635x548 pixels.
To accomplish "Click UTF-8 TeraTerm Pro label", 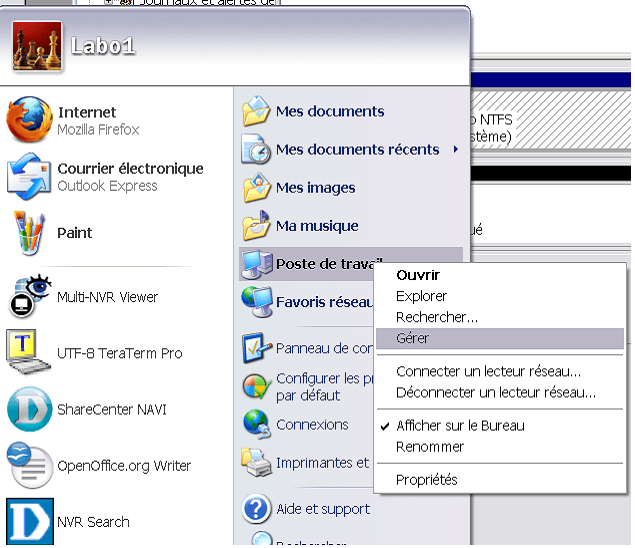I will click(x=119, y=353).
